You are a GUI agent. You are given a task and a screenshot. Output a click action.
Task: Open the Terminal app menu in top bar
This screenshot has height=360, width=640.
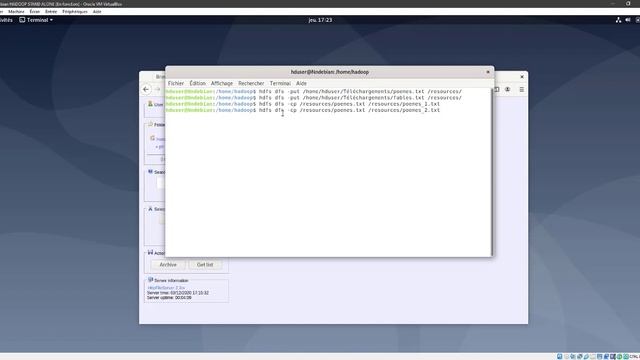coord(36,20)
